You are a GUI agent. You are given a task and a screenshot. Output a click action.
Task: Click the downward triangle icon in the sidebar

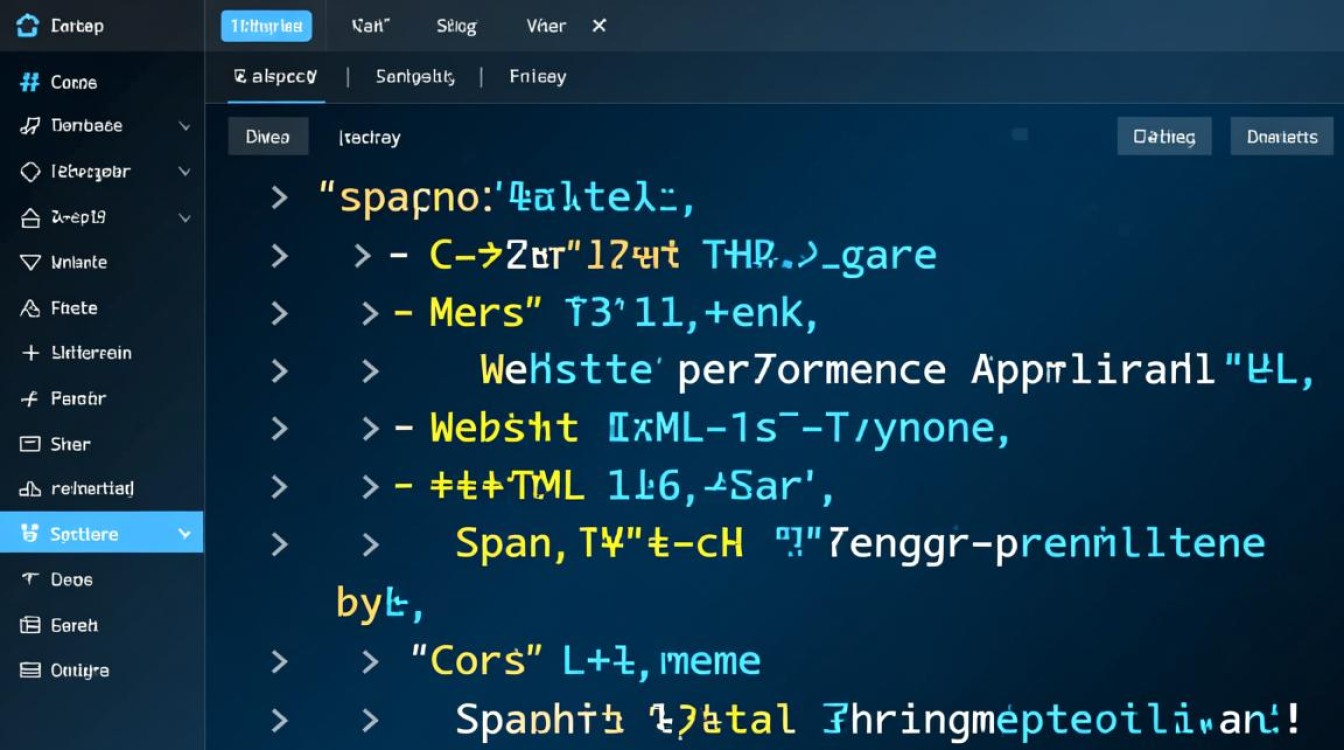(29, 263)
